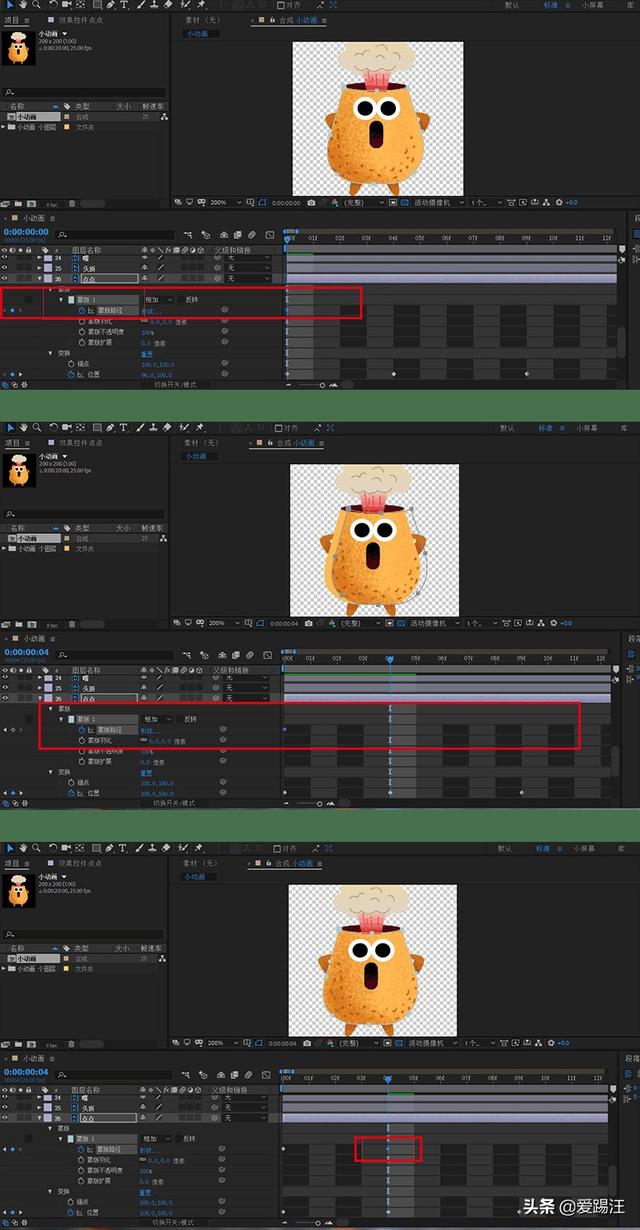
Task: Toggle mask path stopwatch in bottom screenshot timeline
Action: click(x=82, y=1150)
